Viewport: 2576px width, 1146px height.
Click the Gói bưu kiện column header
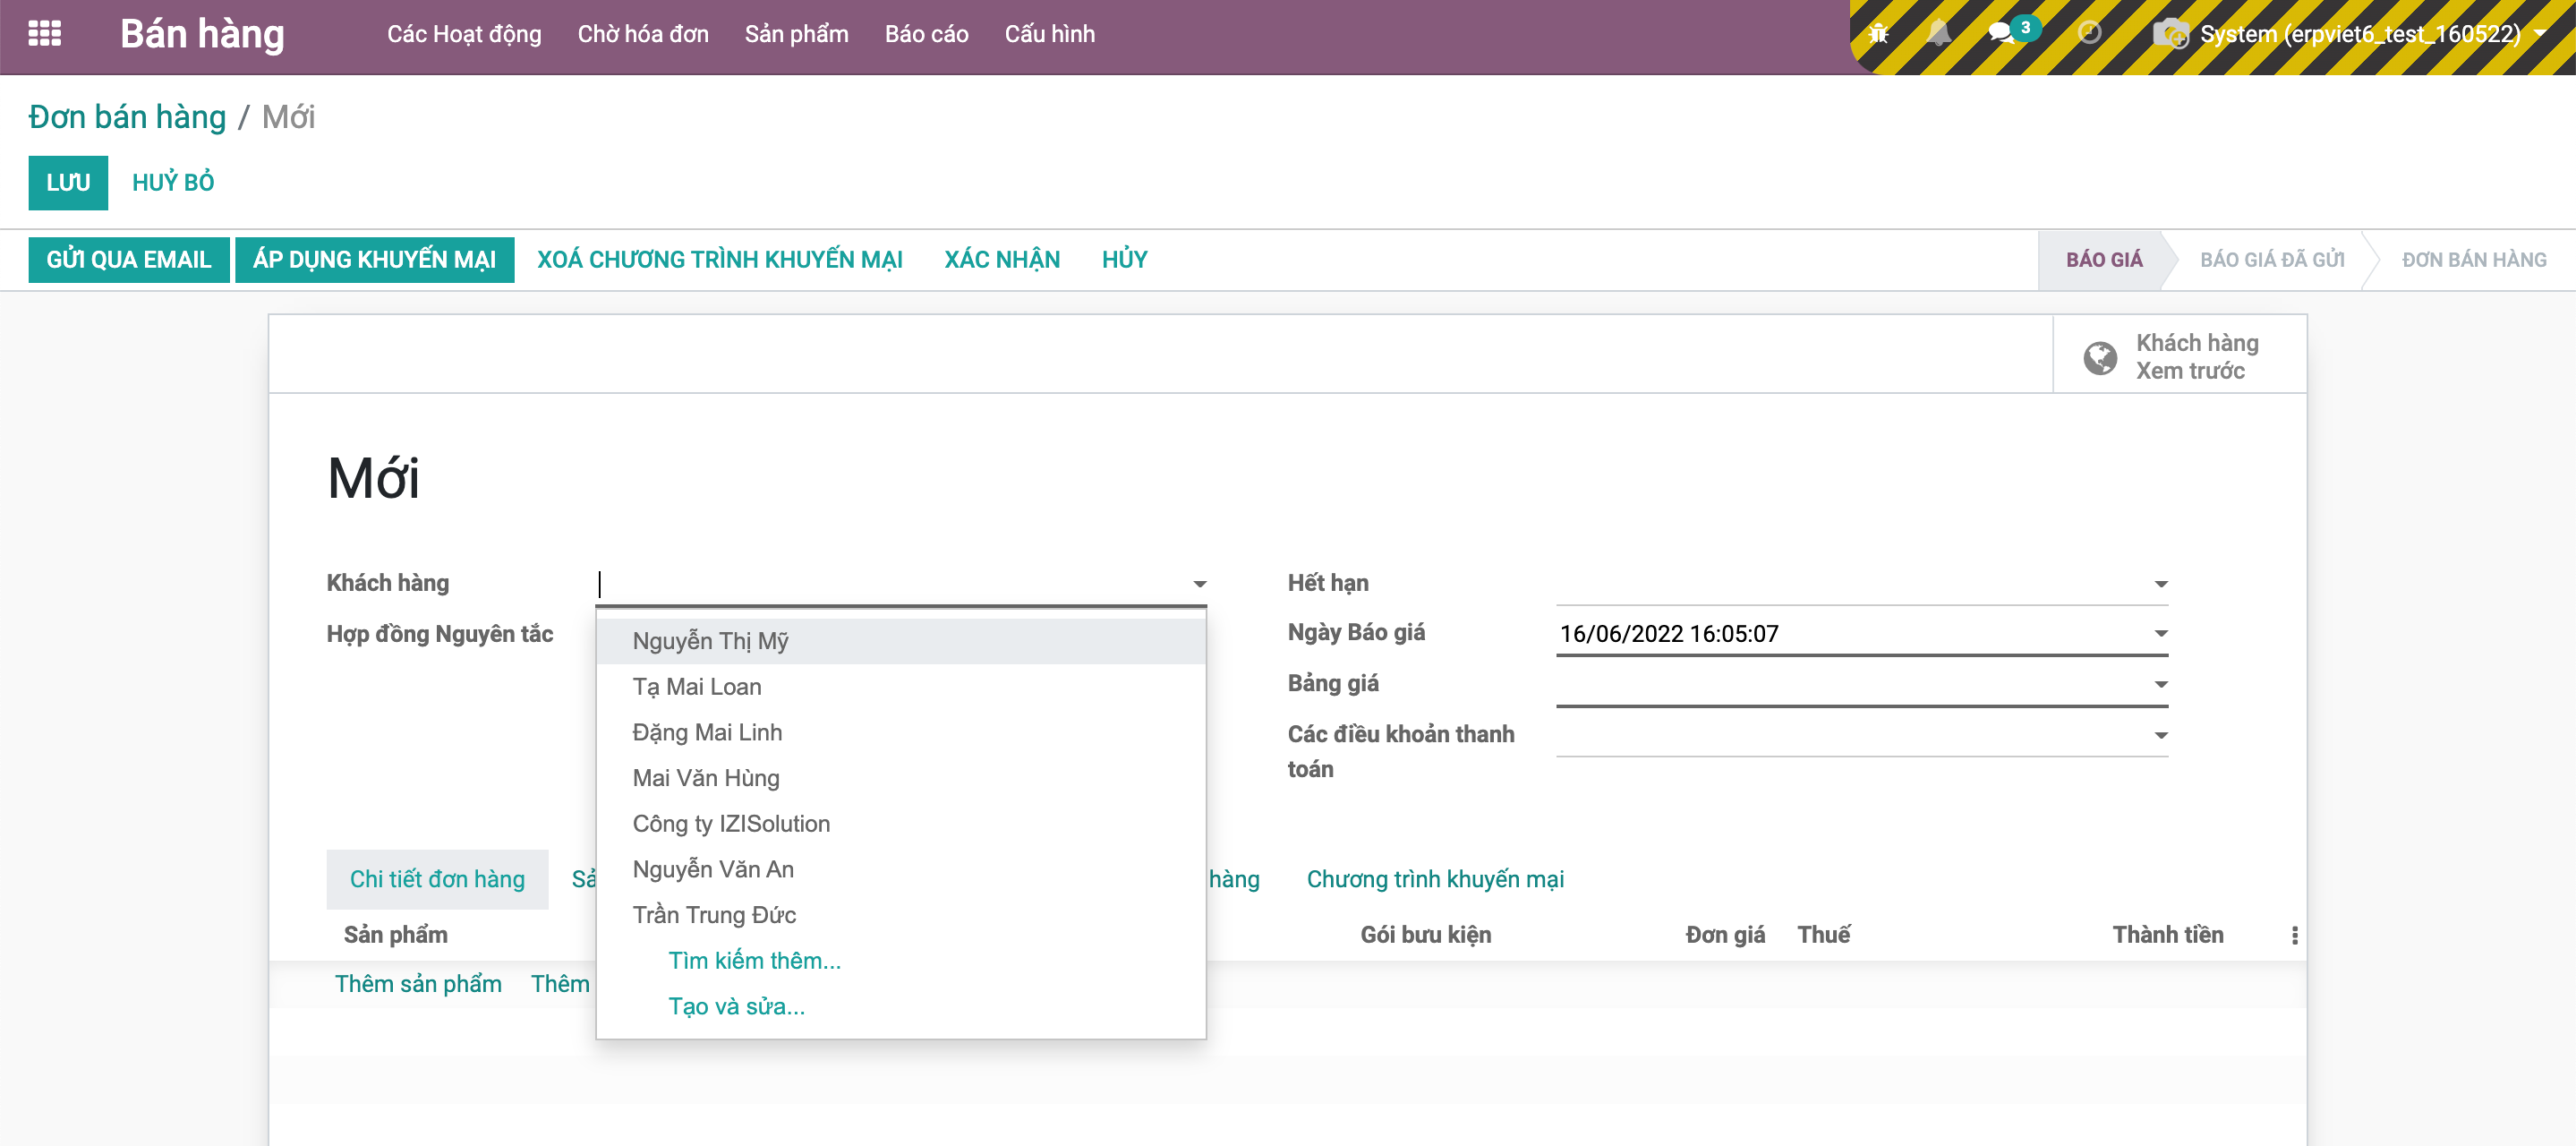1426,935
